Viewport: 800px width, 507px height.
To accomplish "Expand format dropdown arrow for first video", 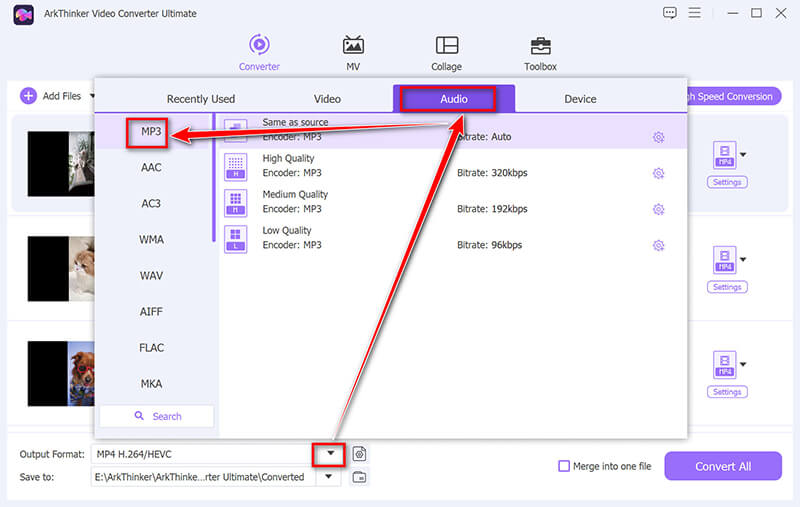I will click(x=743, y=155).
